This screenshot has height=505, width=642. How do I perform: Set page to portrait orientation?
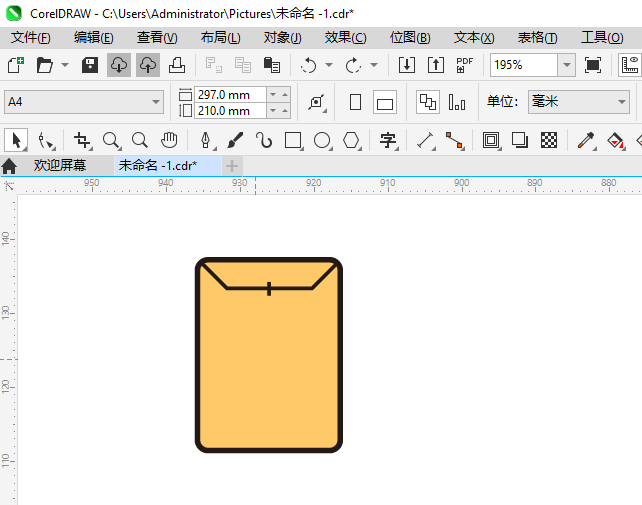355,102
